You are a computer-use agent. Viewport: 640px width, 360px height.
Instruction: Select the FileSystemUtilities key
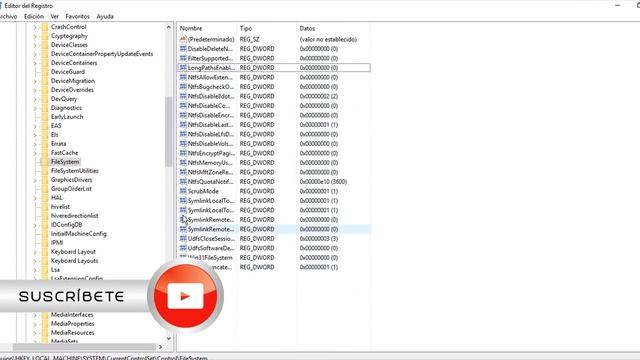click(x=75, y=171)
